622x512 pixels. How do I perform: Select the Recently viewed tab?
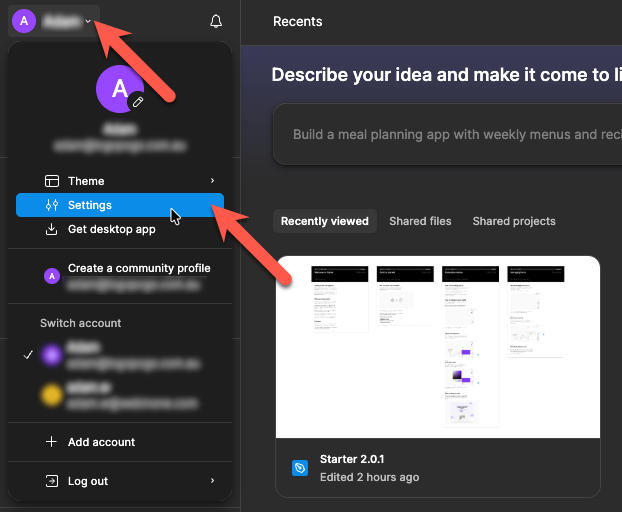(x=324, y=221)
